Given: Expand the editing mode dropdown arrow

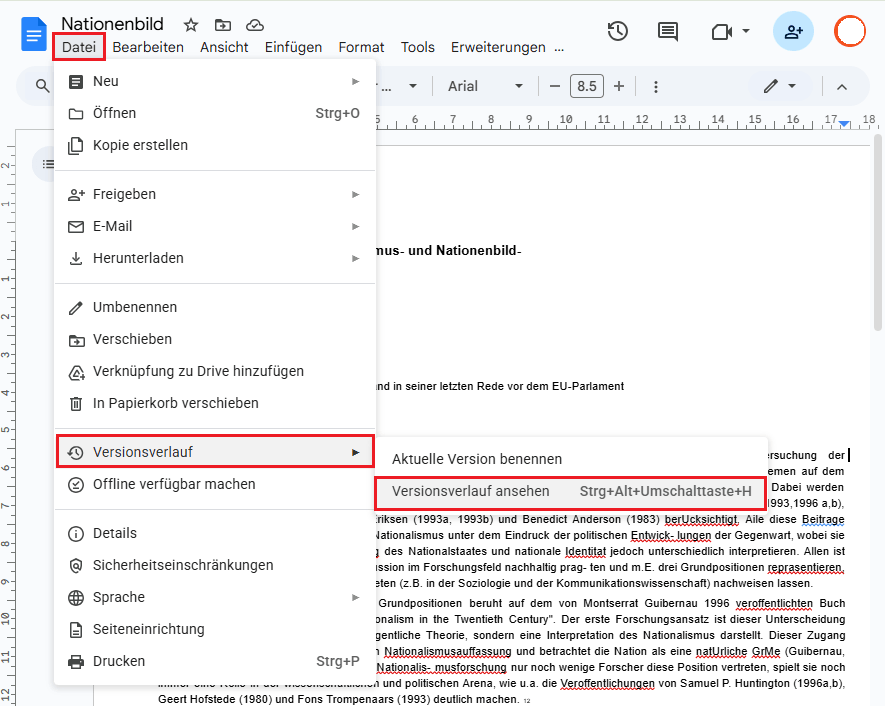Looking at the screenshot, I should (x=792, y=86).
